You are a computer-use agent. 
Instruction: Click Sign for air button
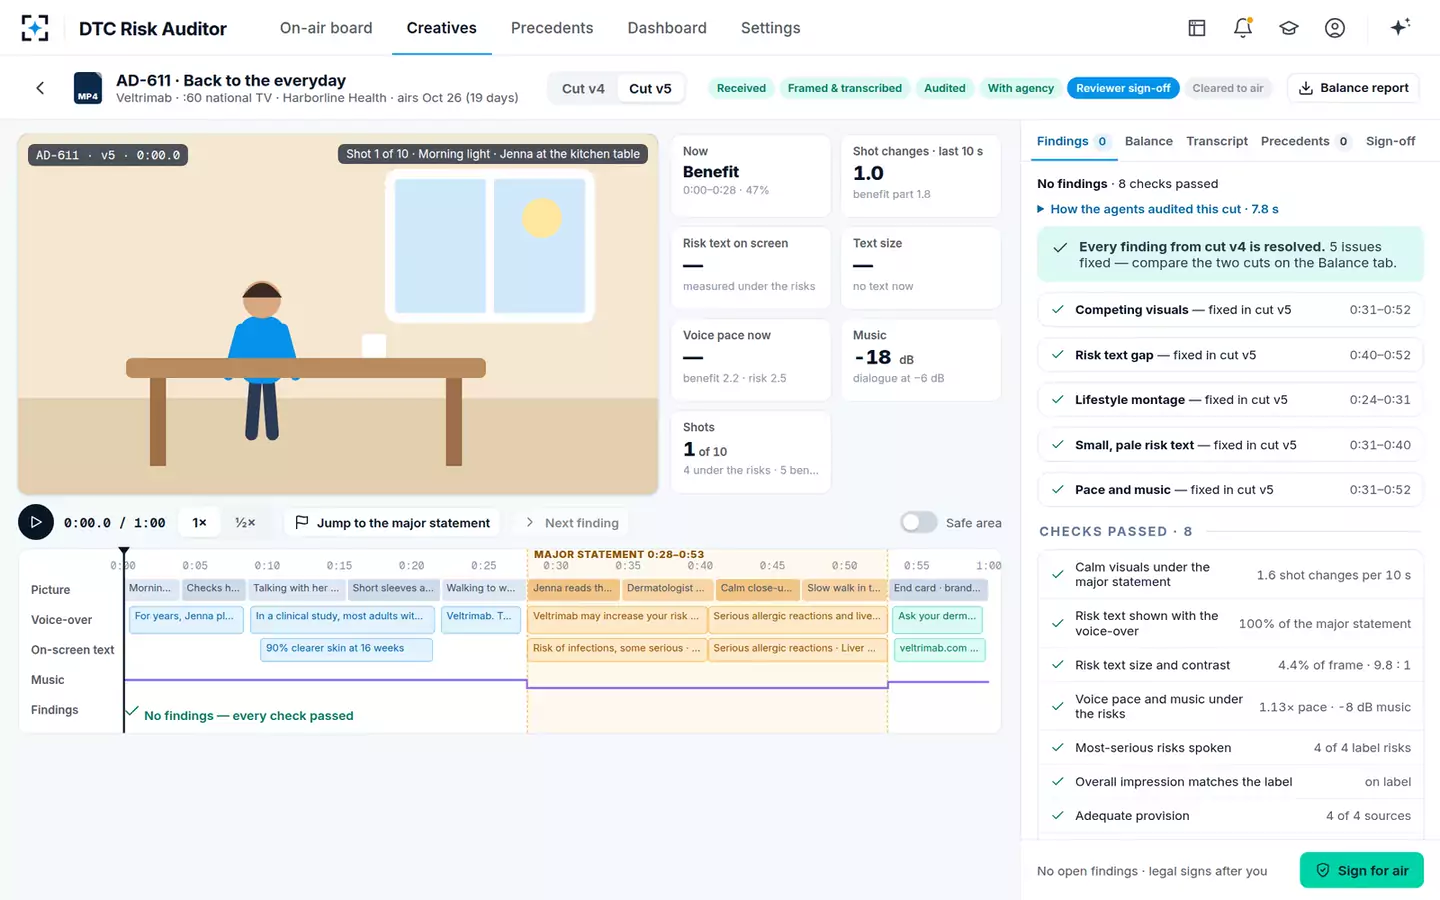1362,870
